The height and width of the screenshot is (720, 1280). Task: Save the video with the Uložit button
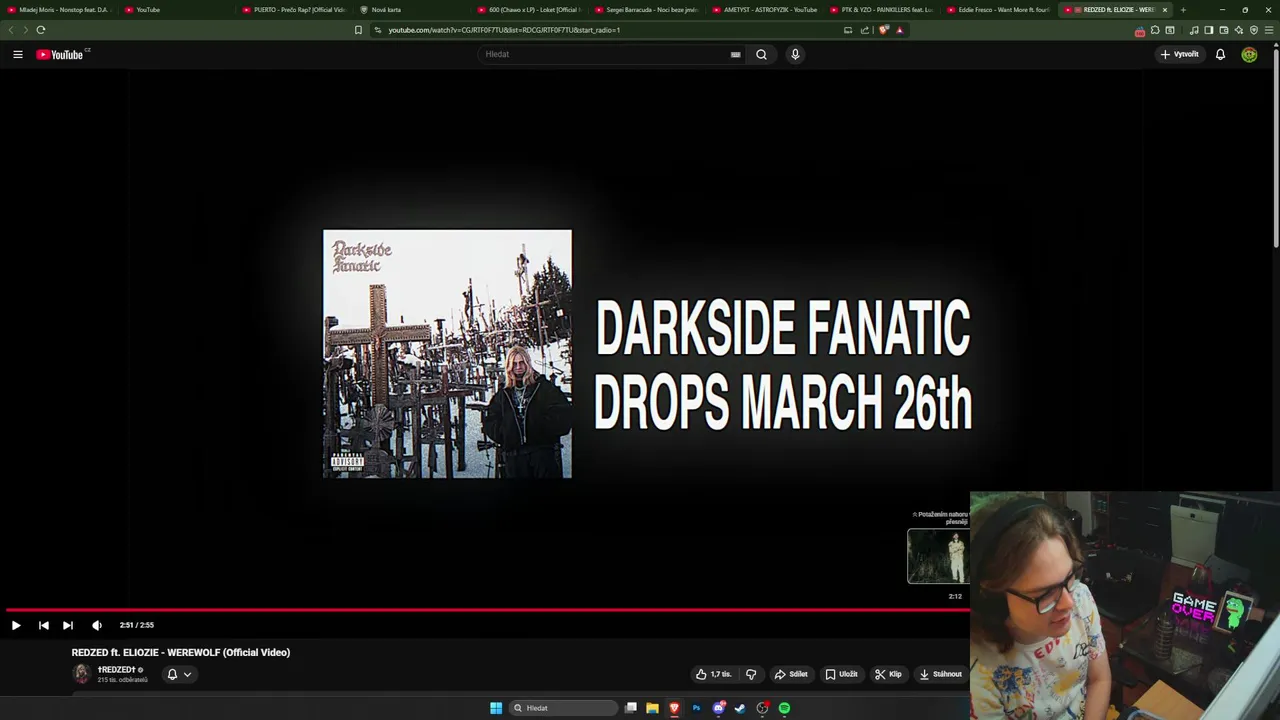841,674
